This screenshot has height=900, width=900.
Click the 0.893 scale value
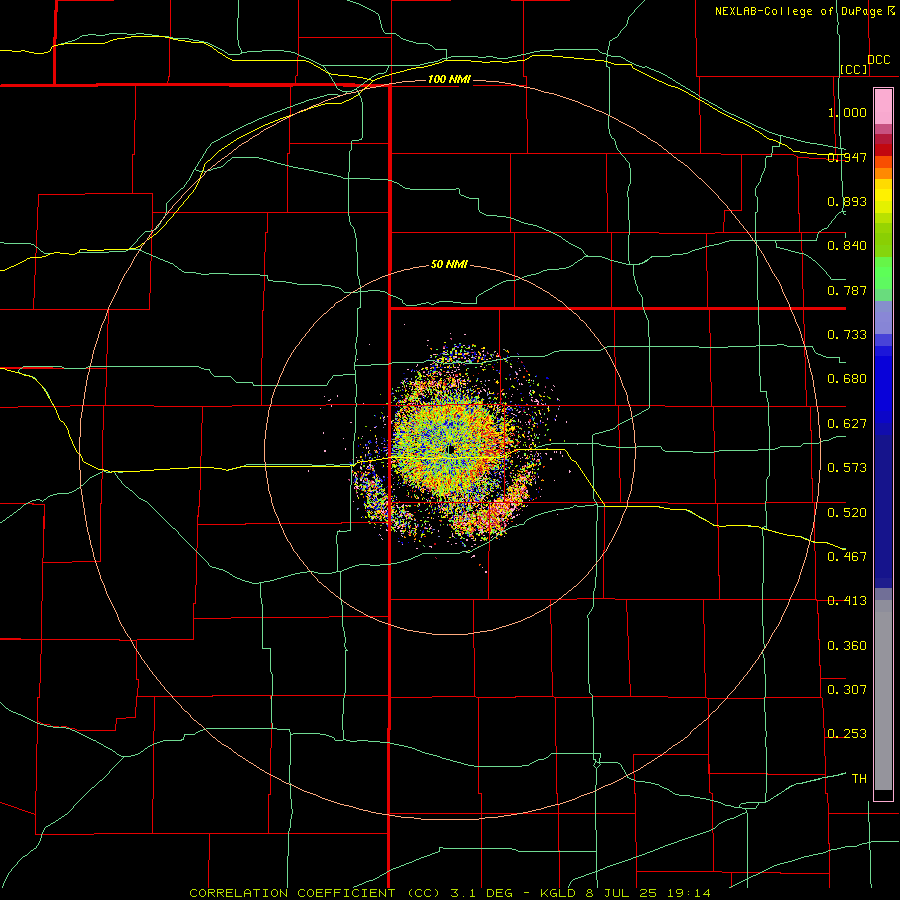[x=847, y=201]
